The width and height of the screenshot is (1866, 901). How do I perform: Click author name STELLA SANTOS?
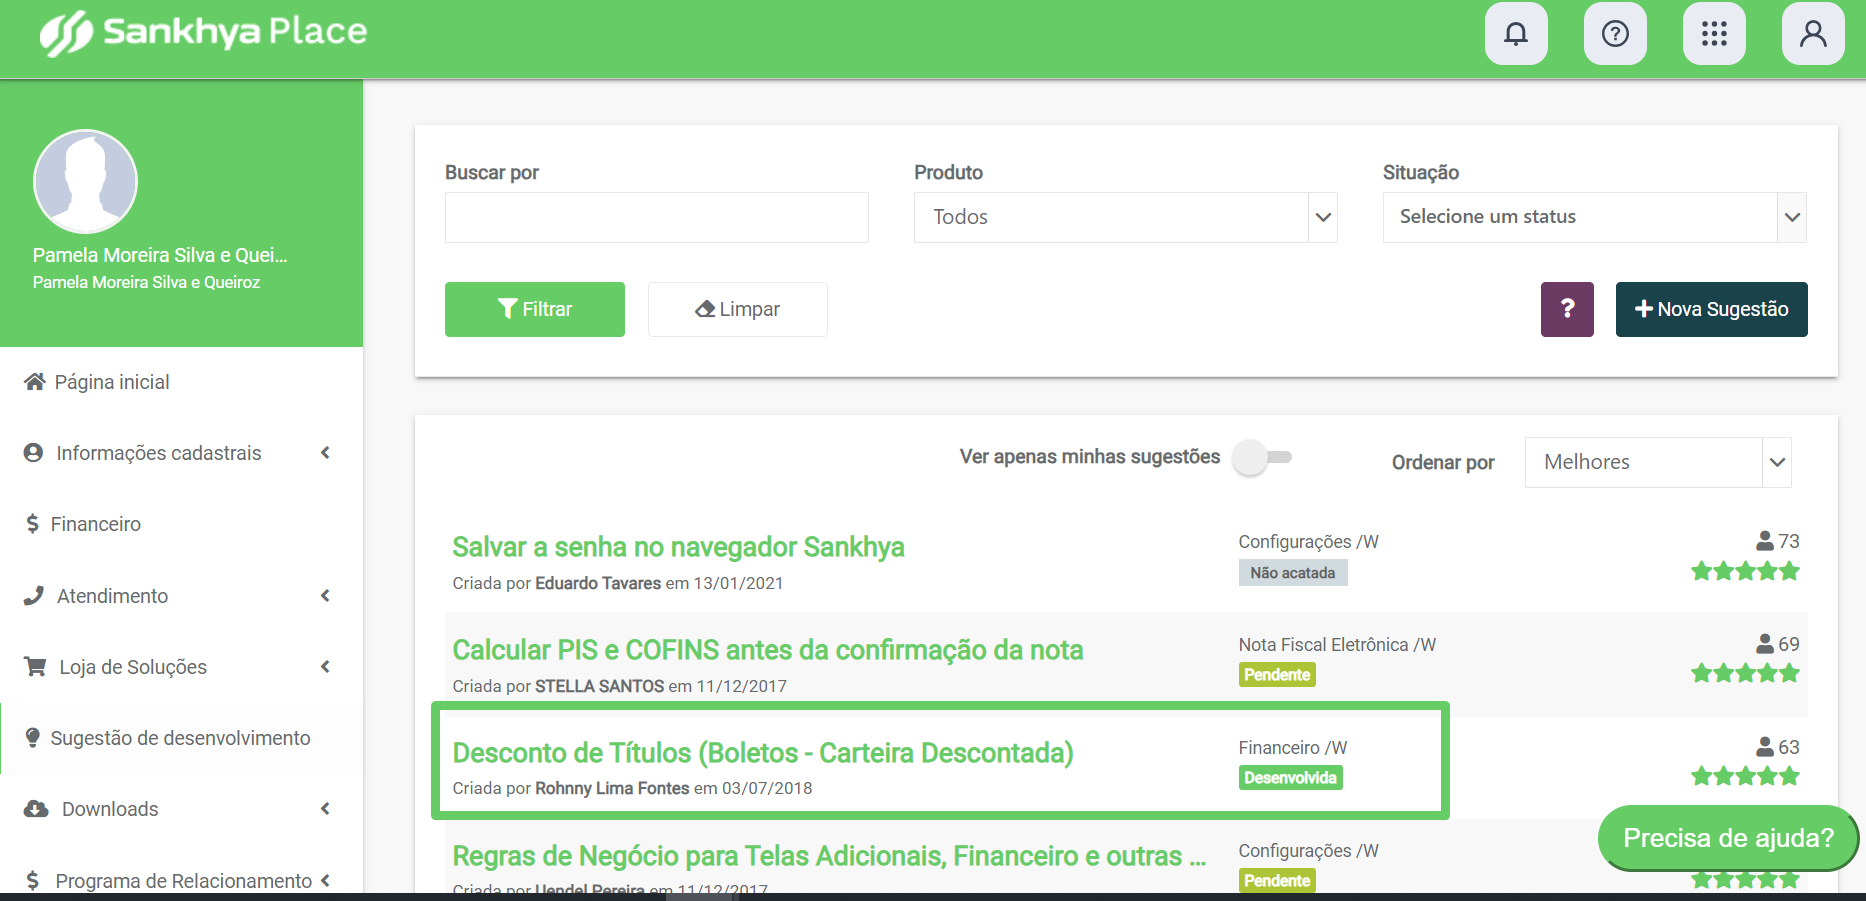(600, 686)
